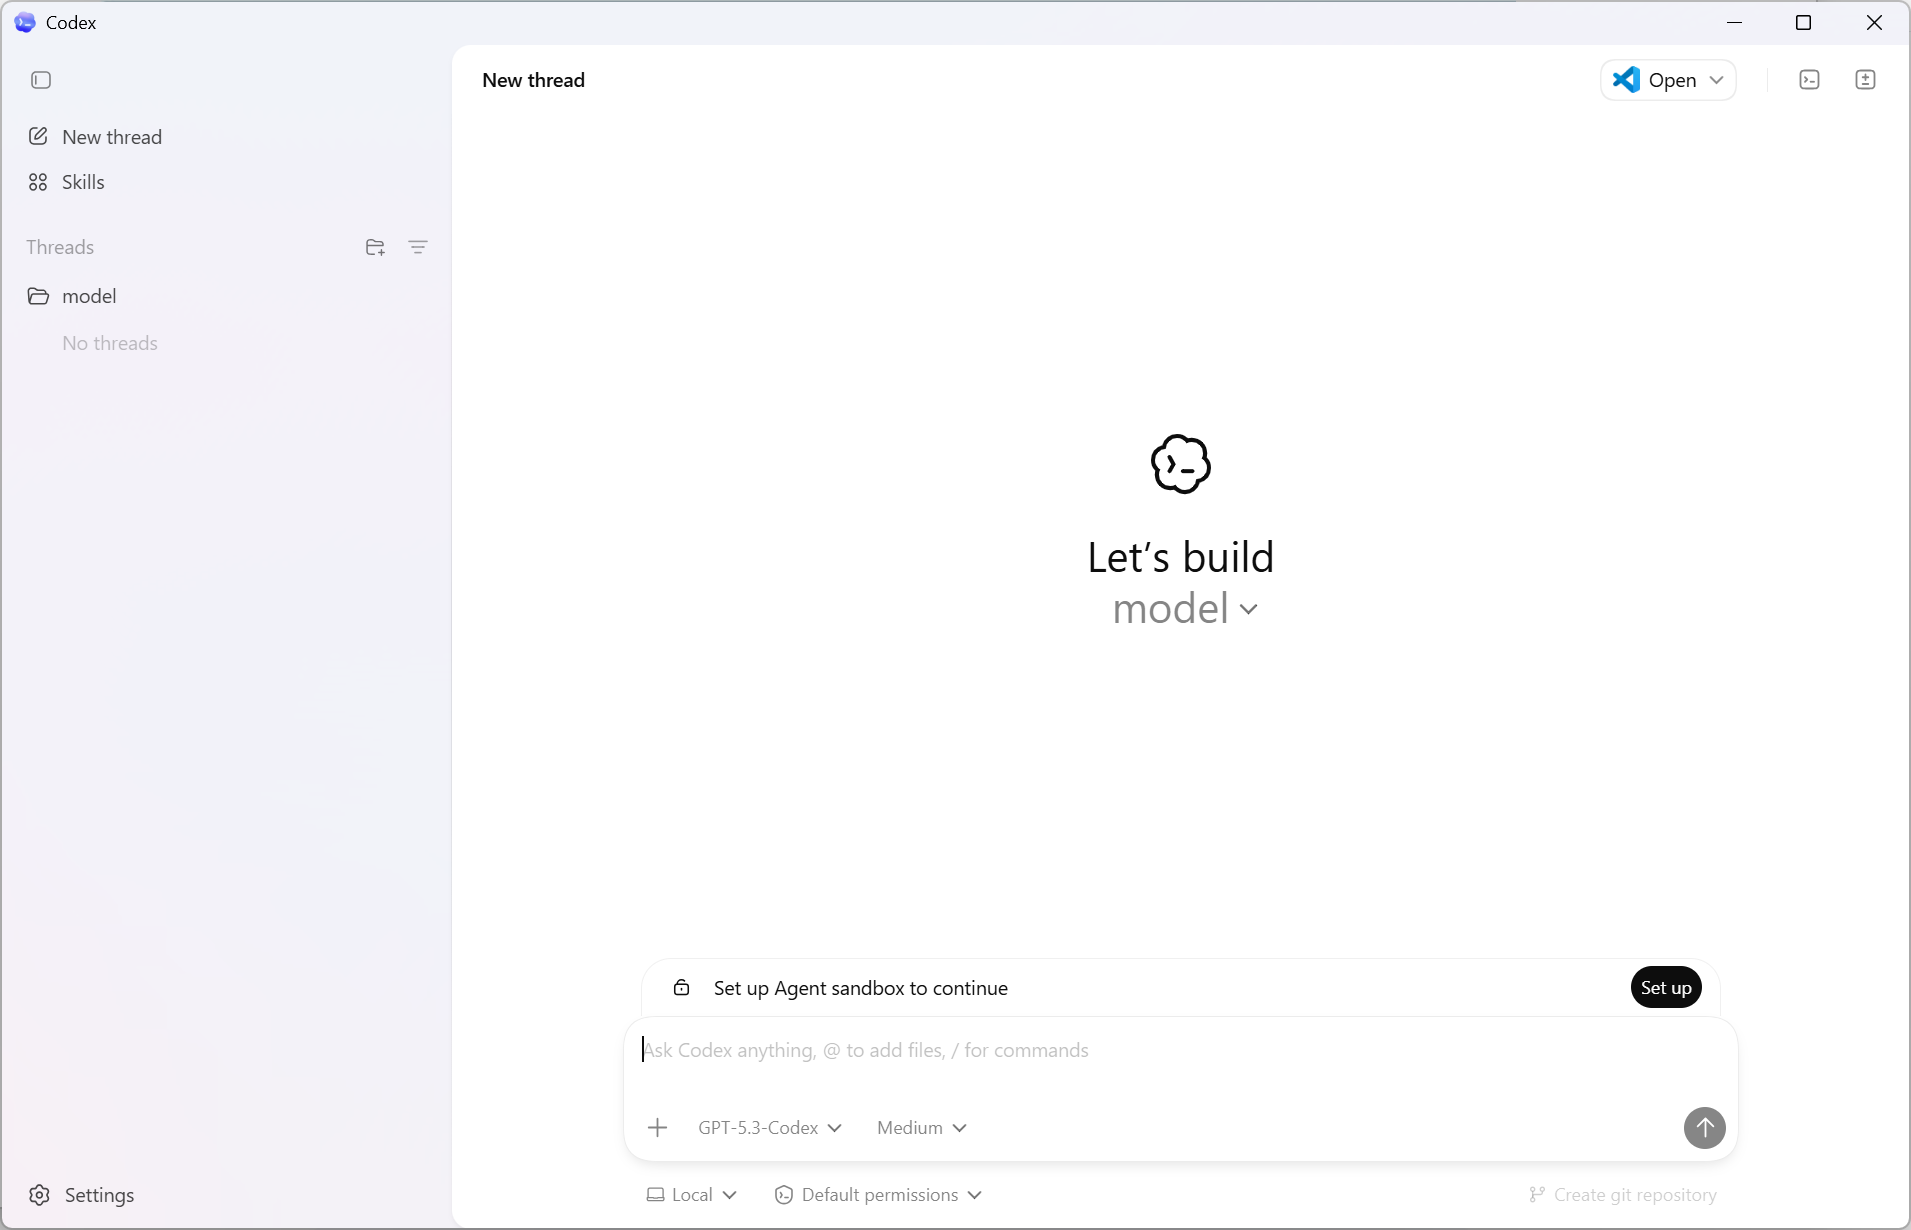The width and height of the screenshot is (1911, 1230).
Task: Click the Codex app logo in title bar
Action: (25, 22)
